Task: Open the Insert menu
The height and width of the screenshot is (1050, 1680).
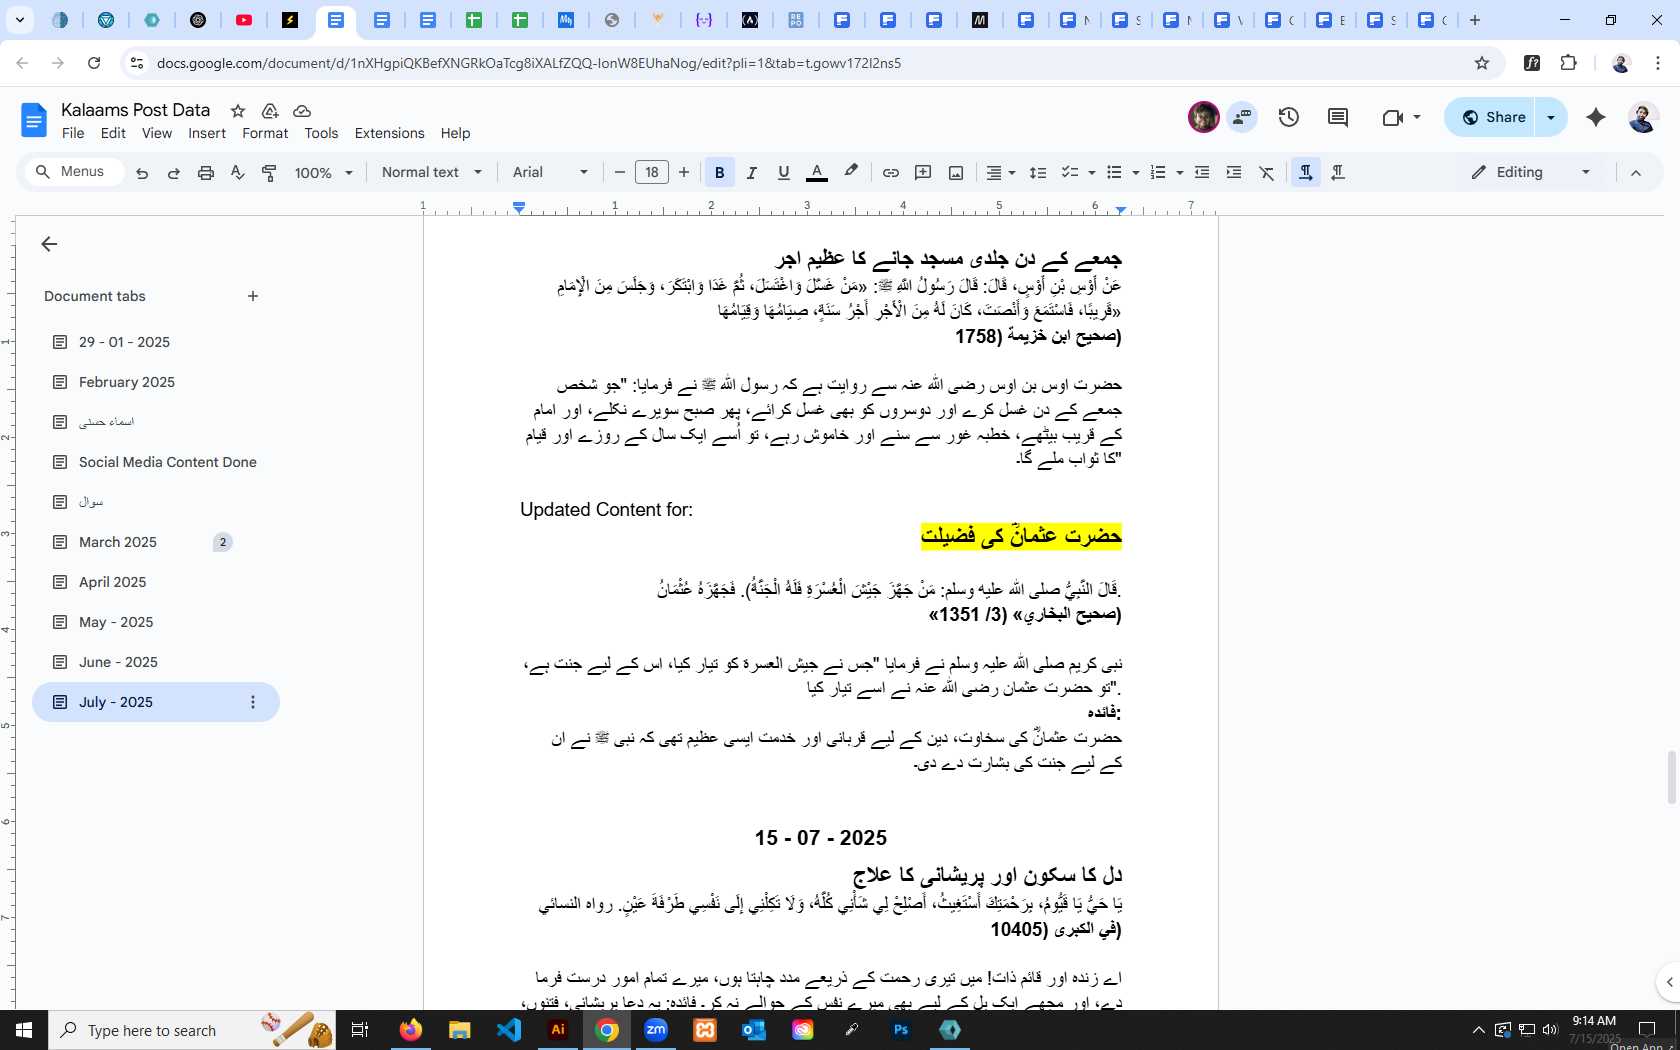Action: 207,133
